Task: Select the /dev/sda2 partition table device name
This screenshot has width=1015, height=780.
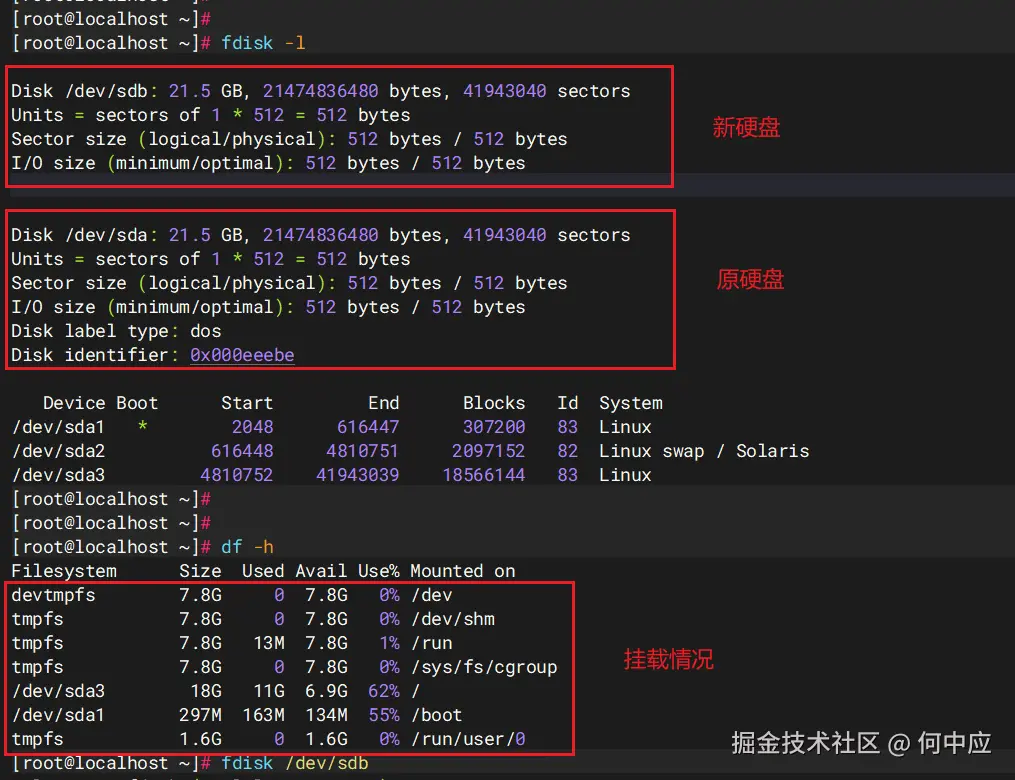Action: coord(58,451)
